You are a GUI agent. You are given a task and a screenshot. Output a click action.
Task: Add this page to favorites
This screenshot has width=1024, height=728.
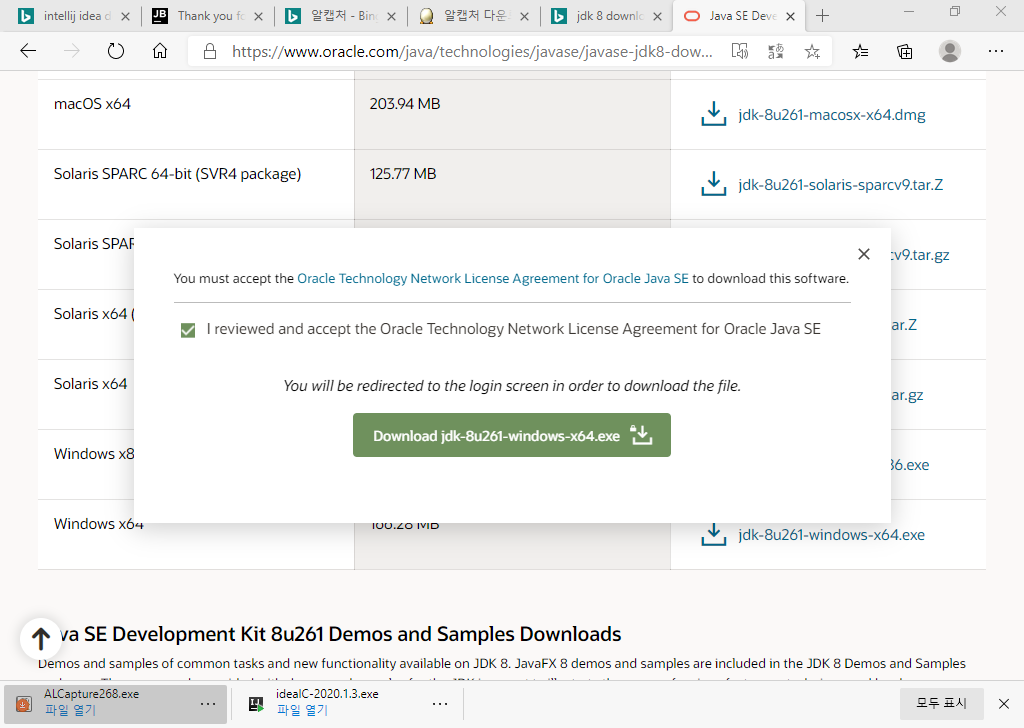pyautogui.click(x=812, y=52)
